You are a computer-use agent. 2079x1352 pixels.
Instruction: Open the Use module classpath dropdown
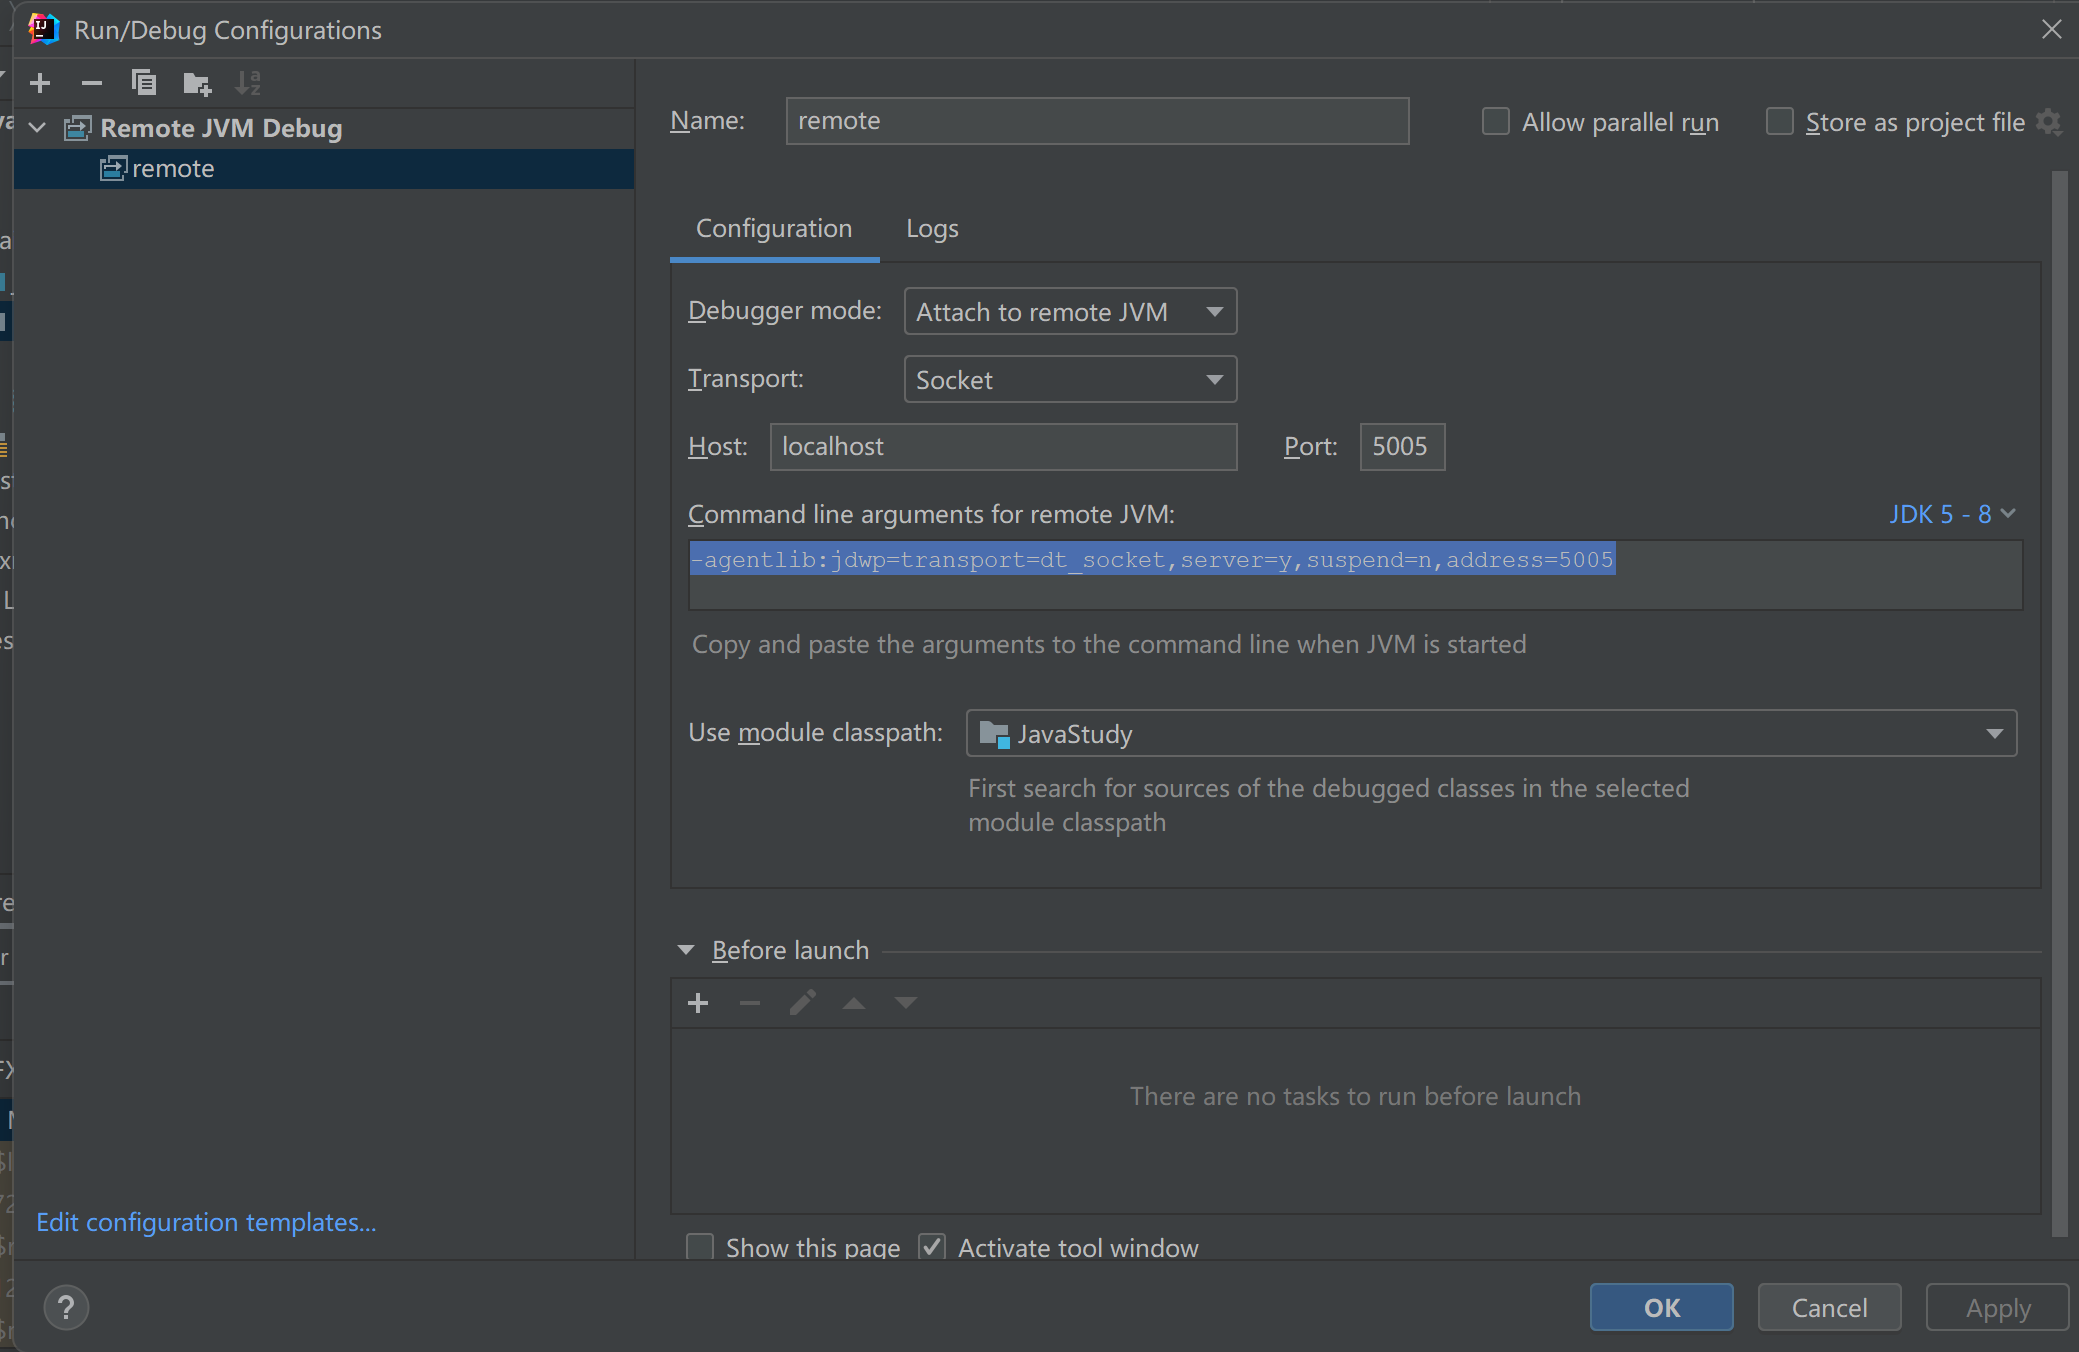(x=1491, y=734)
